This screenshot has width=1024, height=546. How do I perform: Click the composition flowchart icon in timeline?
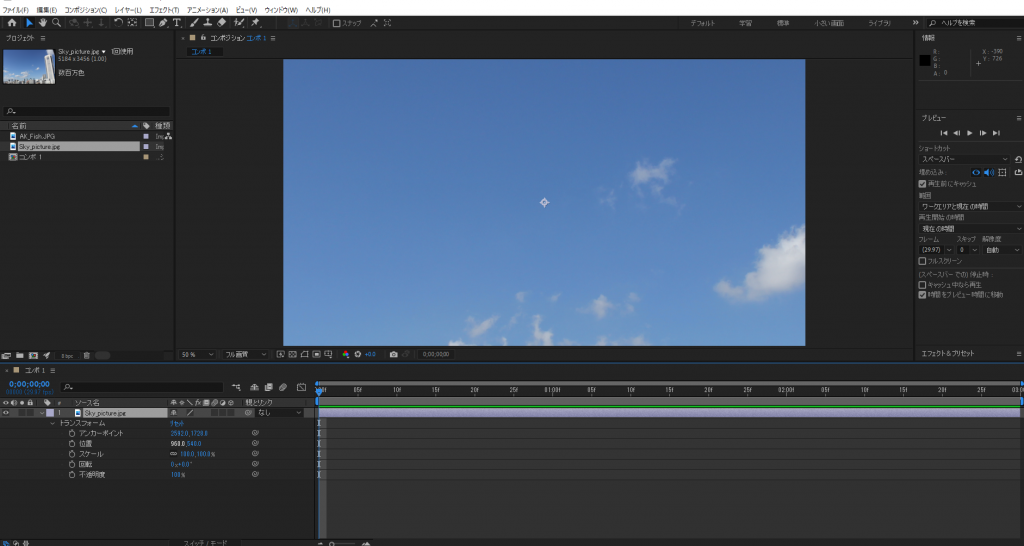[236, 387]
